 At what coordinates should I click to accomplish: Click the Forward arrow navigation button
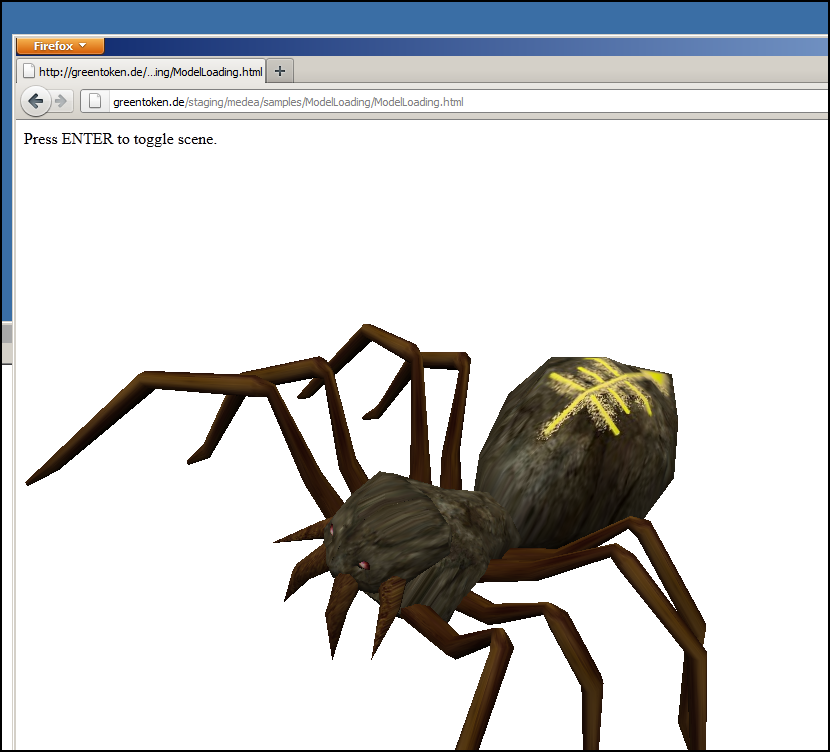[x=61, y=101]
